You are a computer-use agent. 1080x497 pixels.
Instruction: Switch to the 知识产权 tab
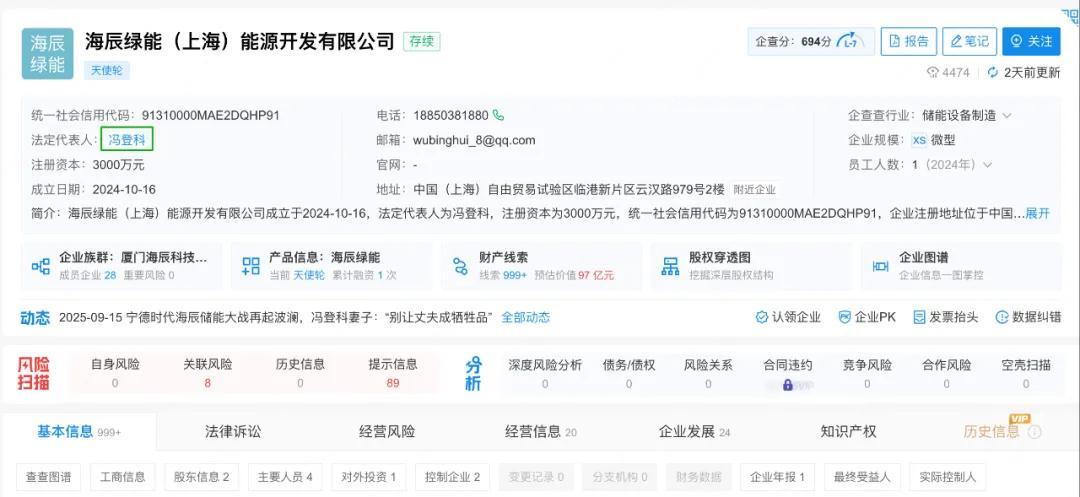pyautogui.click(x=849, y=432)
